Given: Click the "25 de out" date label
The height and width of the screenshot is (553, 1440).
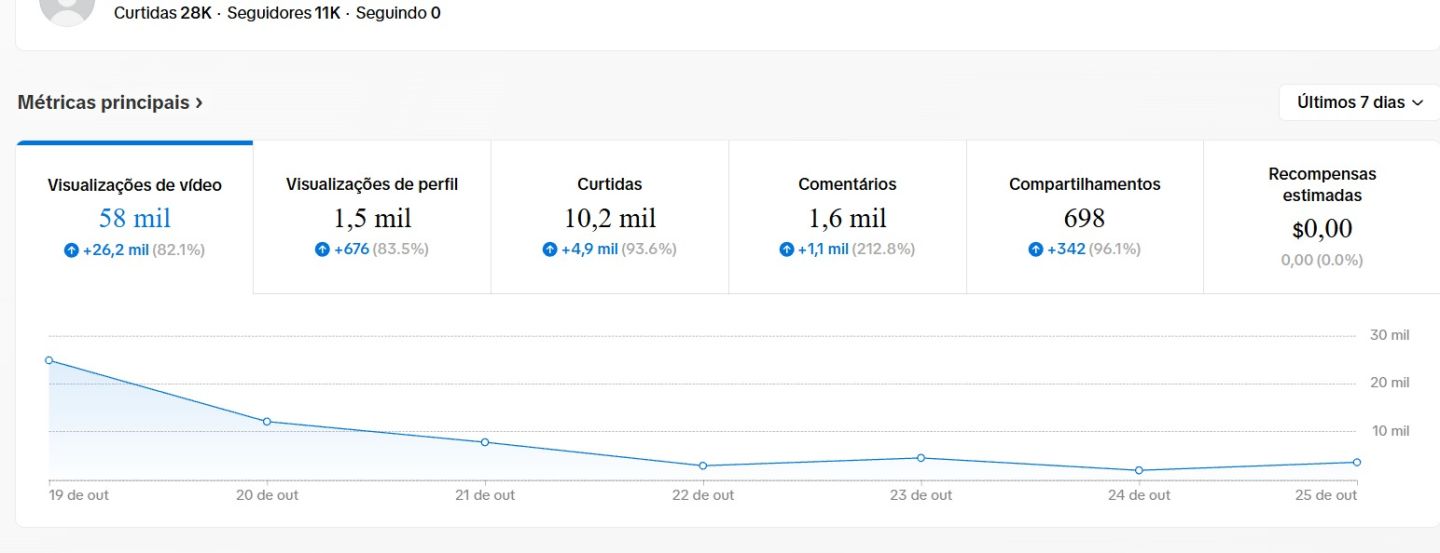Looking at the screenshot, I should (x=1325, y=495).
